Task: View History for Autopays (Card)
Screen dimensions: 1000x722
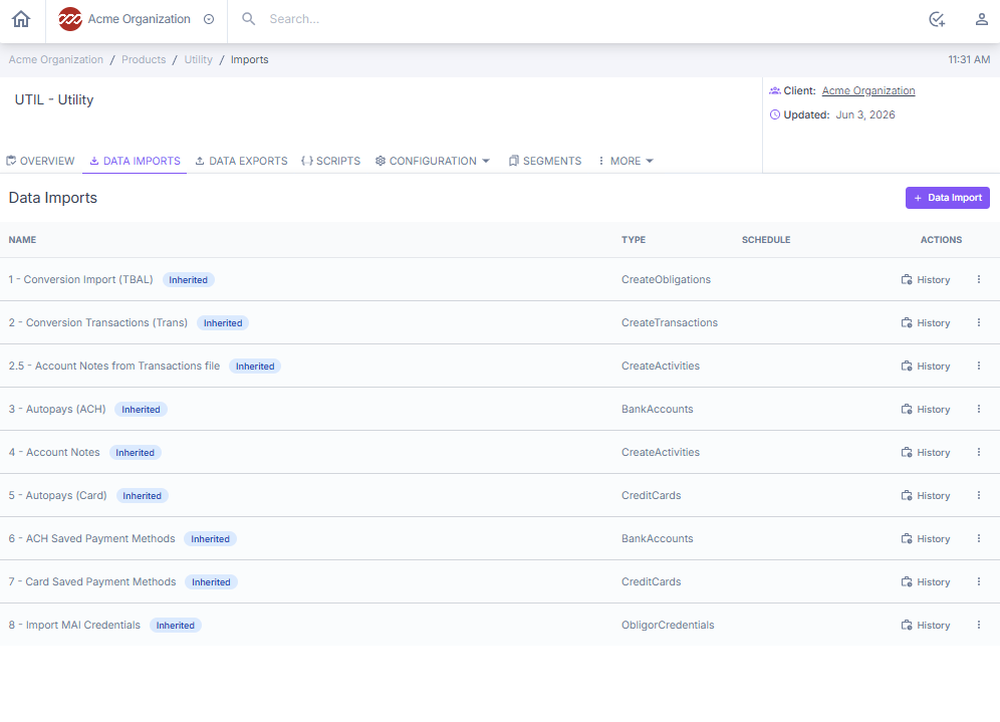Action: (925, 496)
